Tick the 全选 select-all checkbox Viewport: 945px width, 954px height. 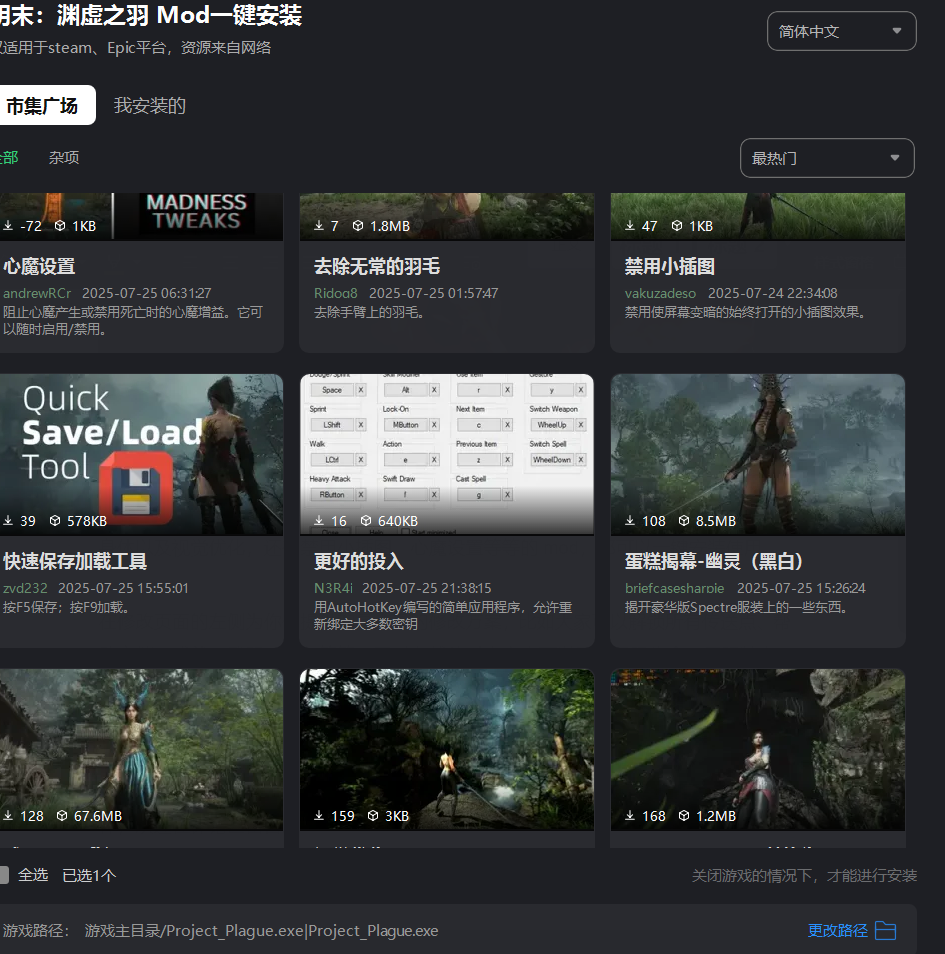click(4, 875)
